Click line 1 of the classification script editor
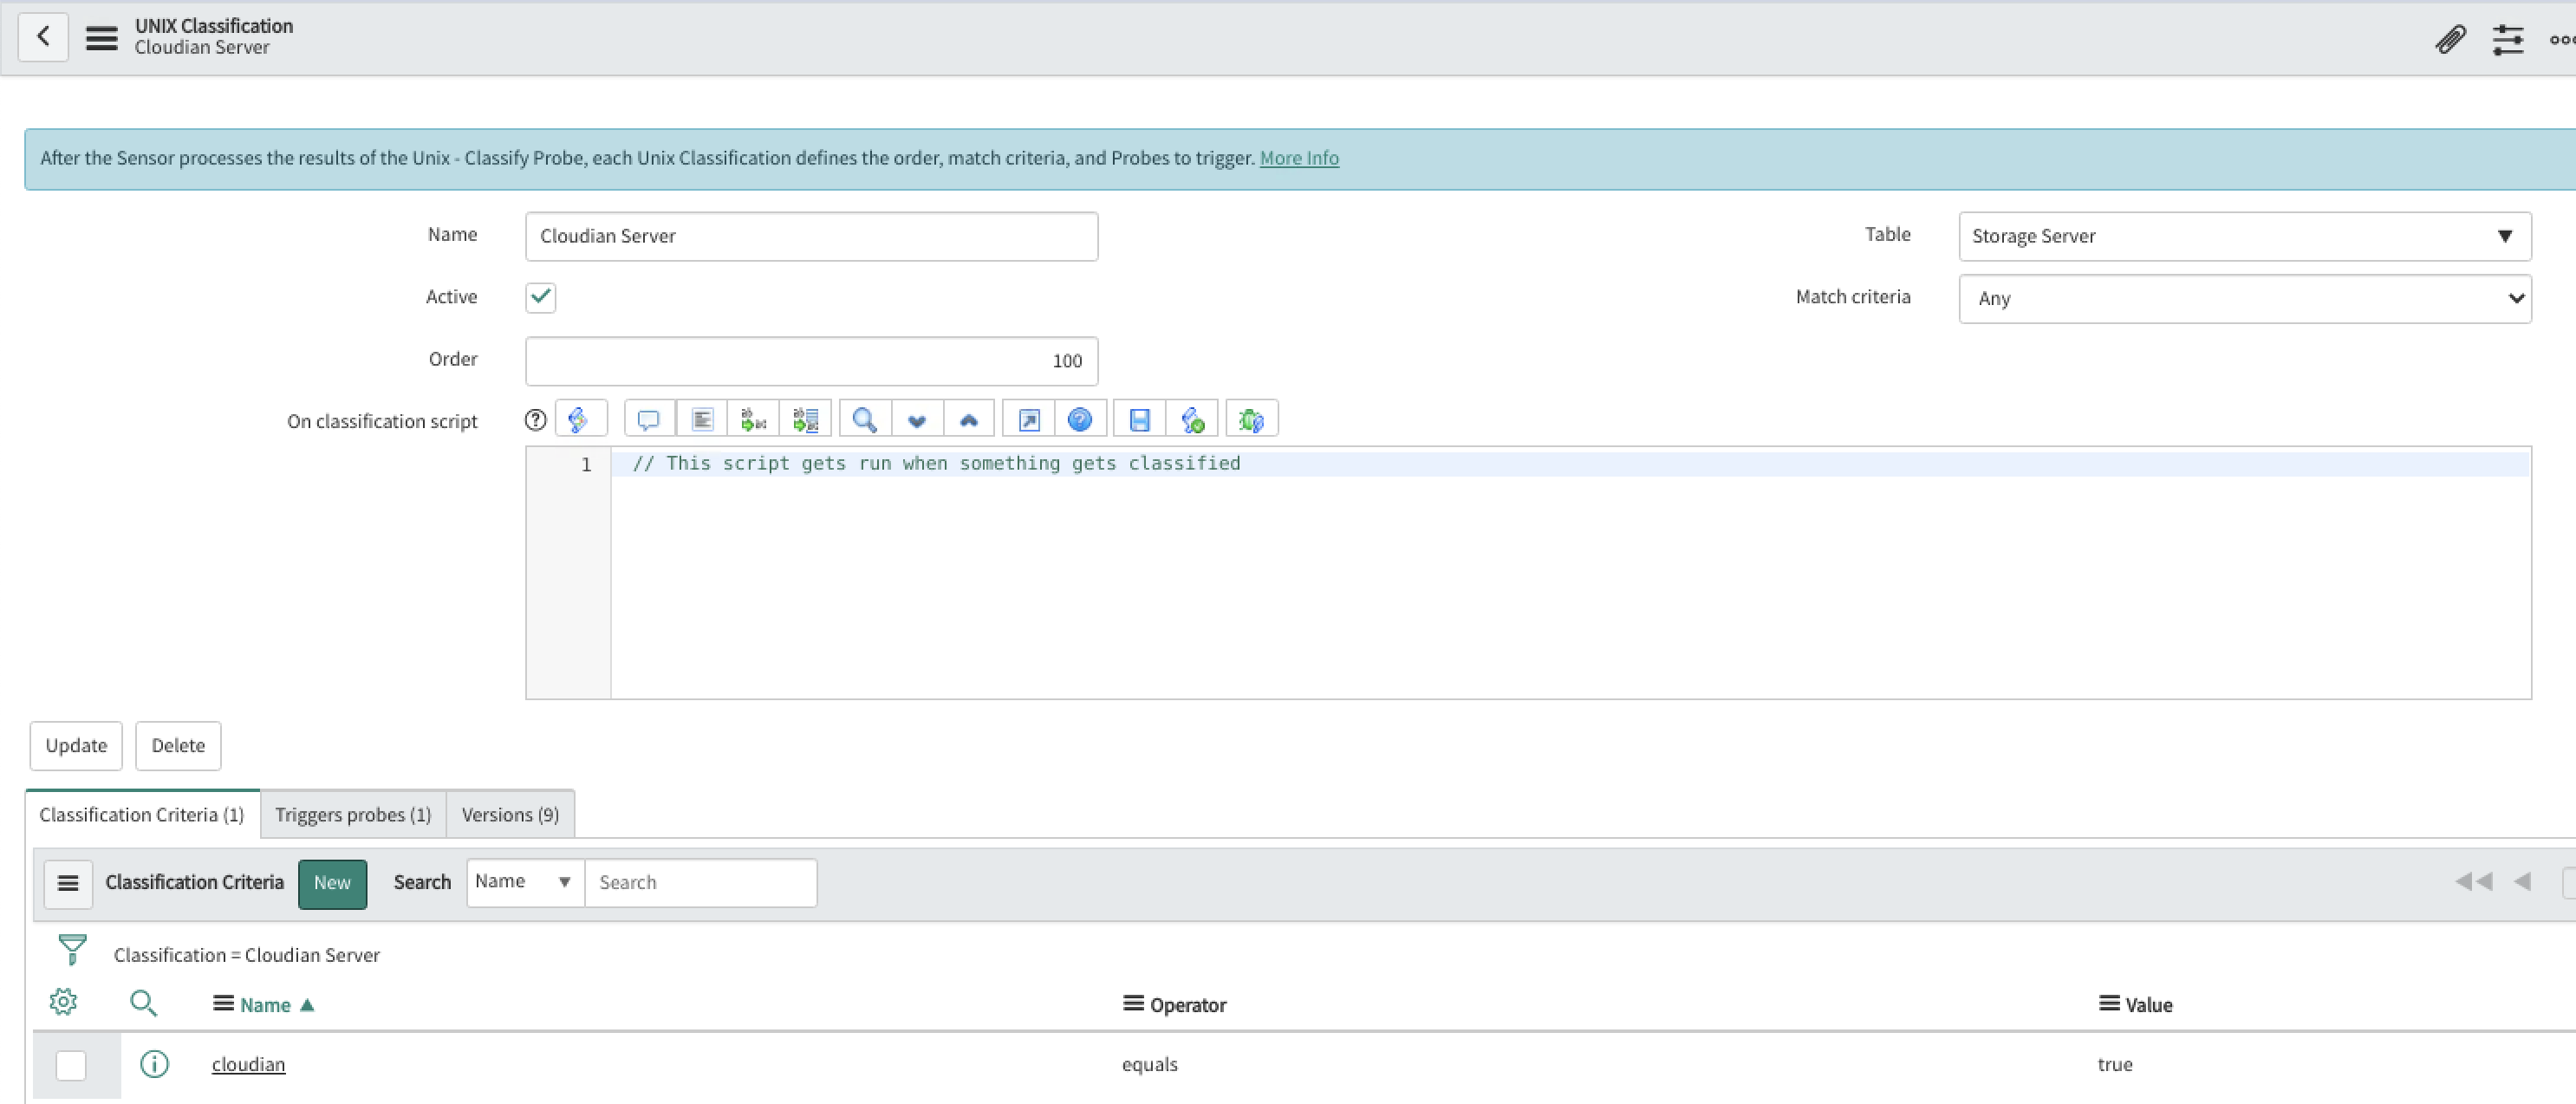The width and height of the screenshot is (2576, 1104). pyautogui.click(x=1570, y=464)
